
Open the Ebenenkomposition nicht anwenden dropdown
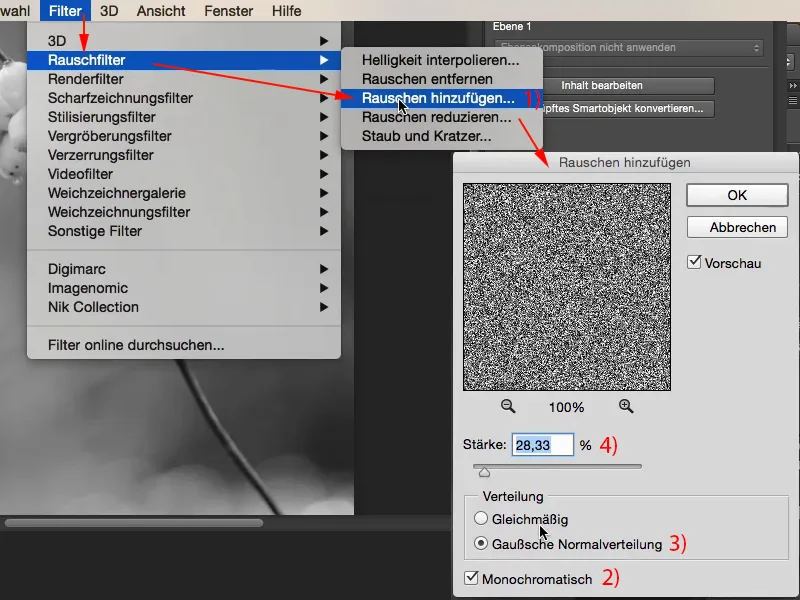[x=629, y=47]
